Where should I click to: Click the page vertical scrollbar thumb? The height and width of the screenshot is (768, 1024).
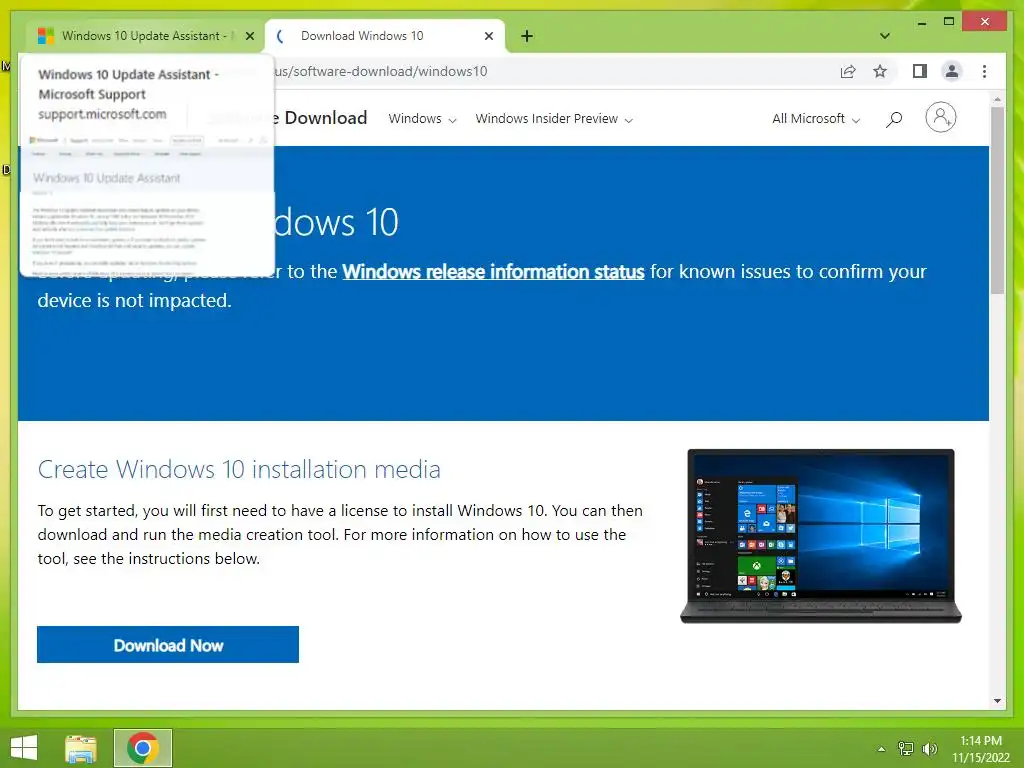coord(997,200)
